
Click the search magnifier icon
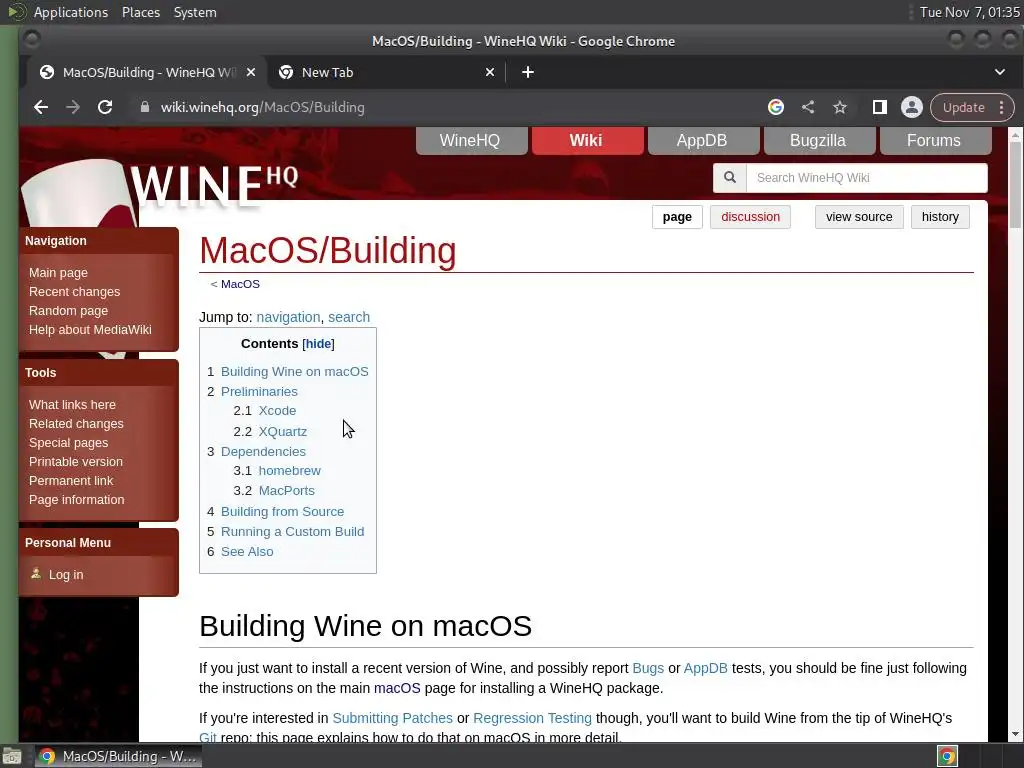click(729, 178)
